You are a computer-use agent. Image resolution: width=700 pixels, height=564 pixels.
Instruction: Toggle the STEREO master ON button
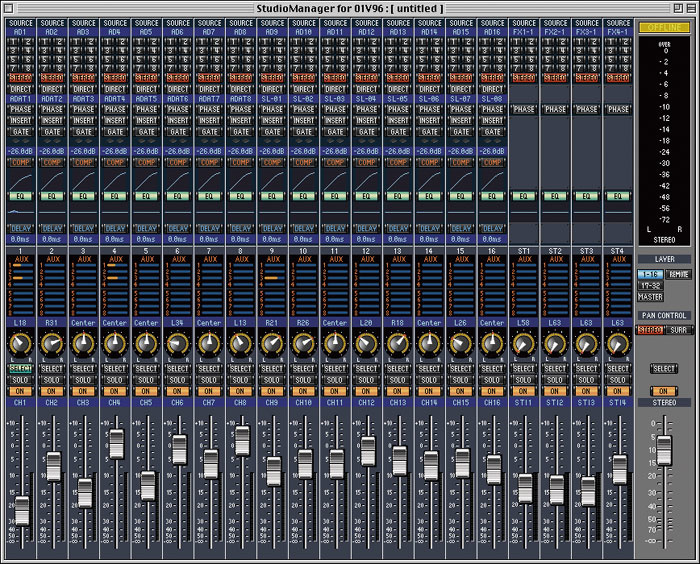click(663, 391)
